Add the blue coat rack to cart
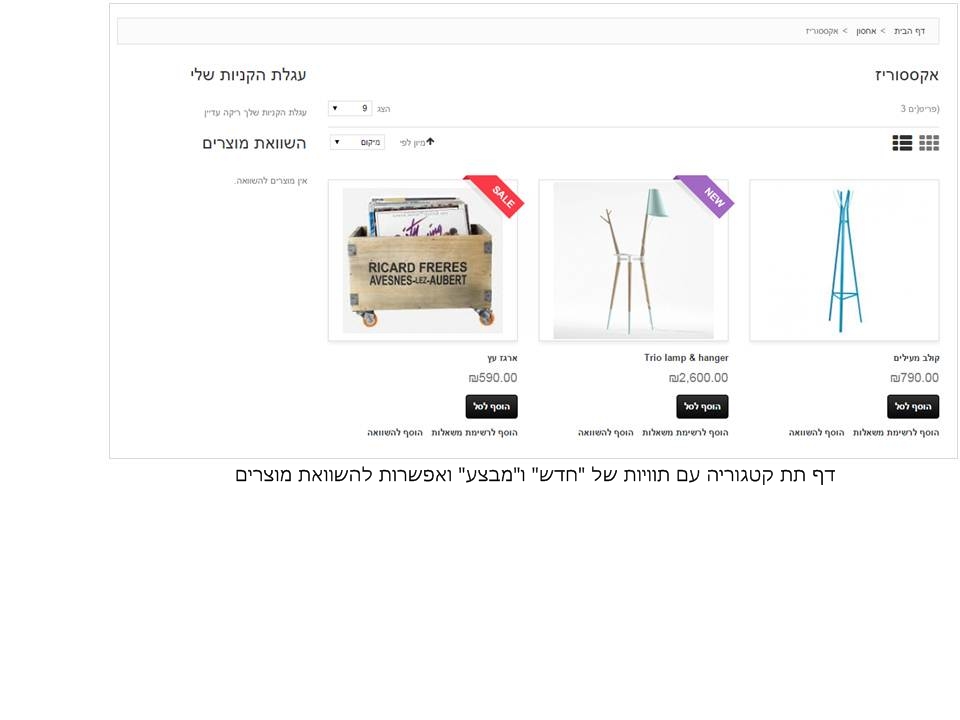 [913, 407]
